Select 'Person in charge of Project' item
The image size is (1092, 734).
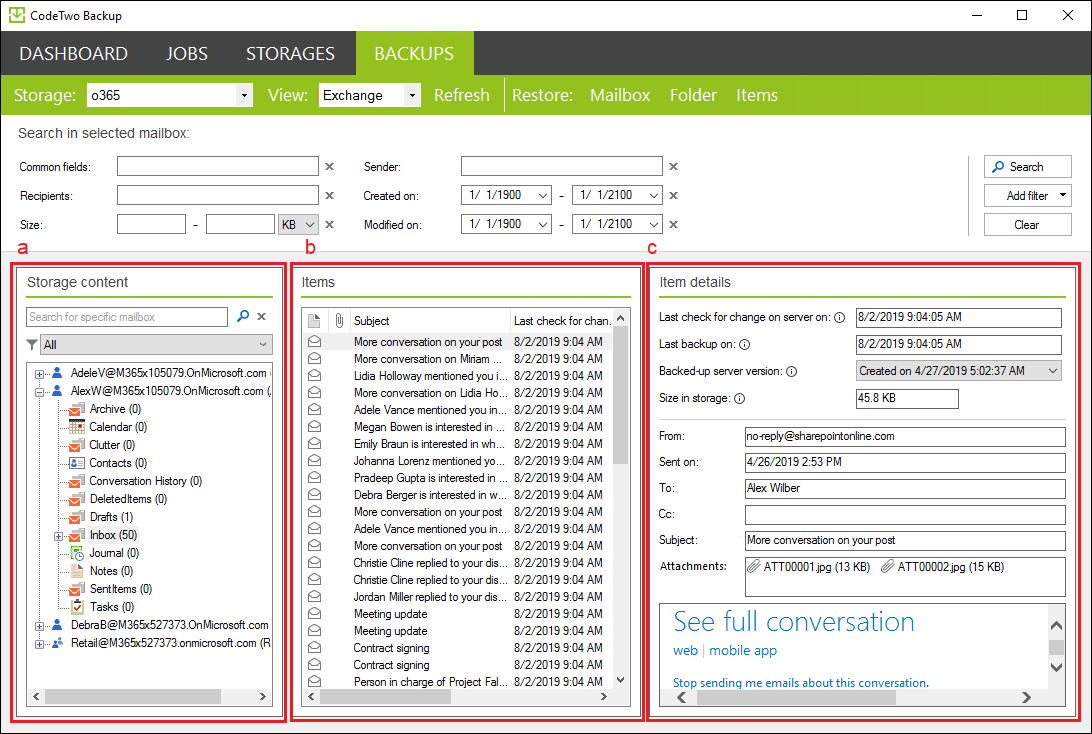tap(457, 682)
